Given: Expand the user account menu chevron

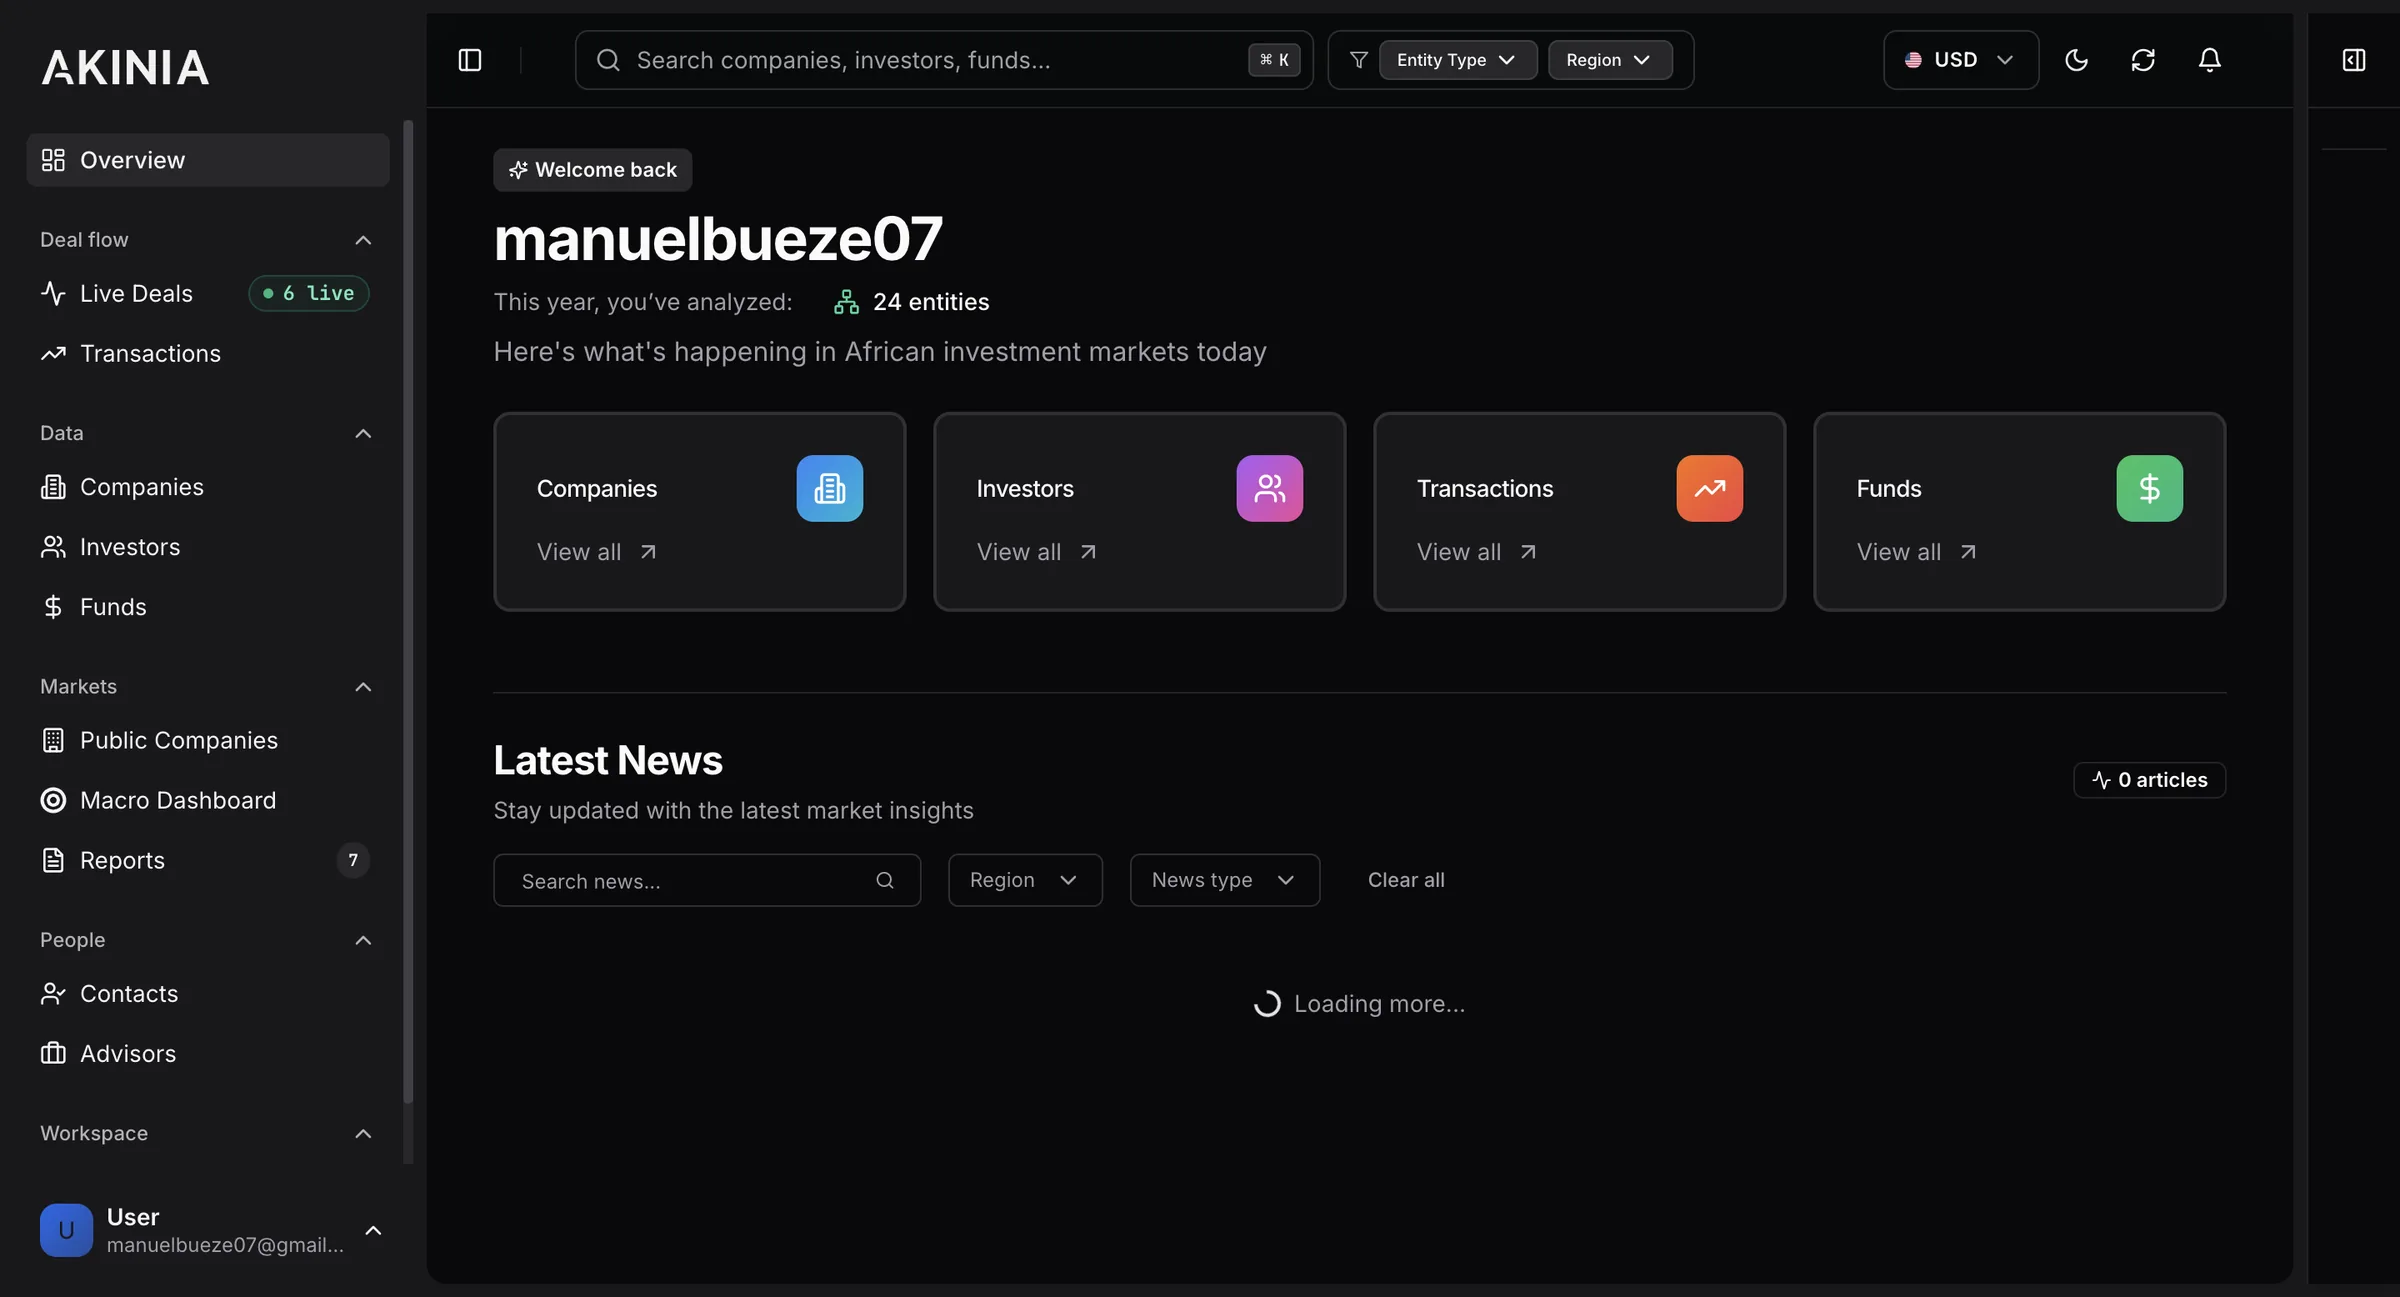Looking at the screenshot, I should pyautogui.click(x=373, y=1230).
